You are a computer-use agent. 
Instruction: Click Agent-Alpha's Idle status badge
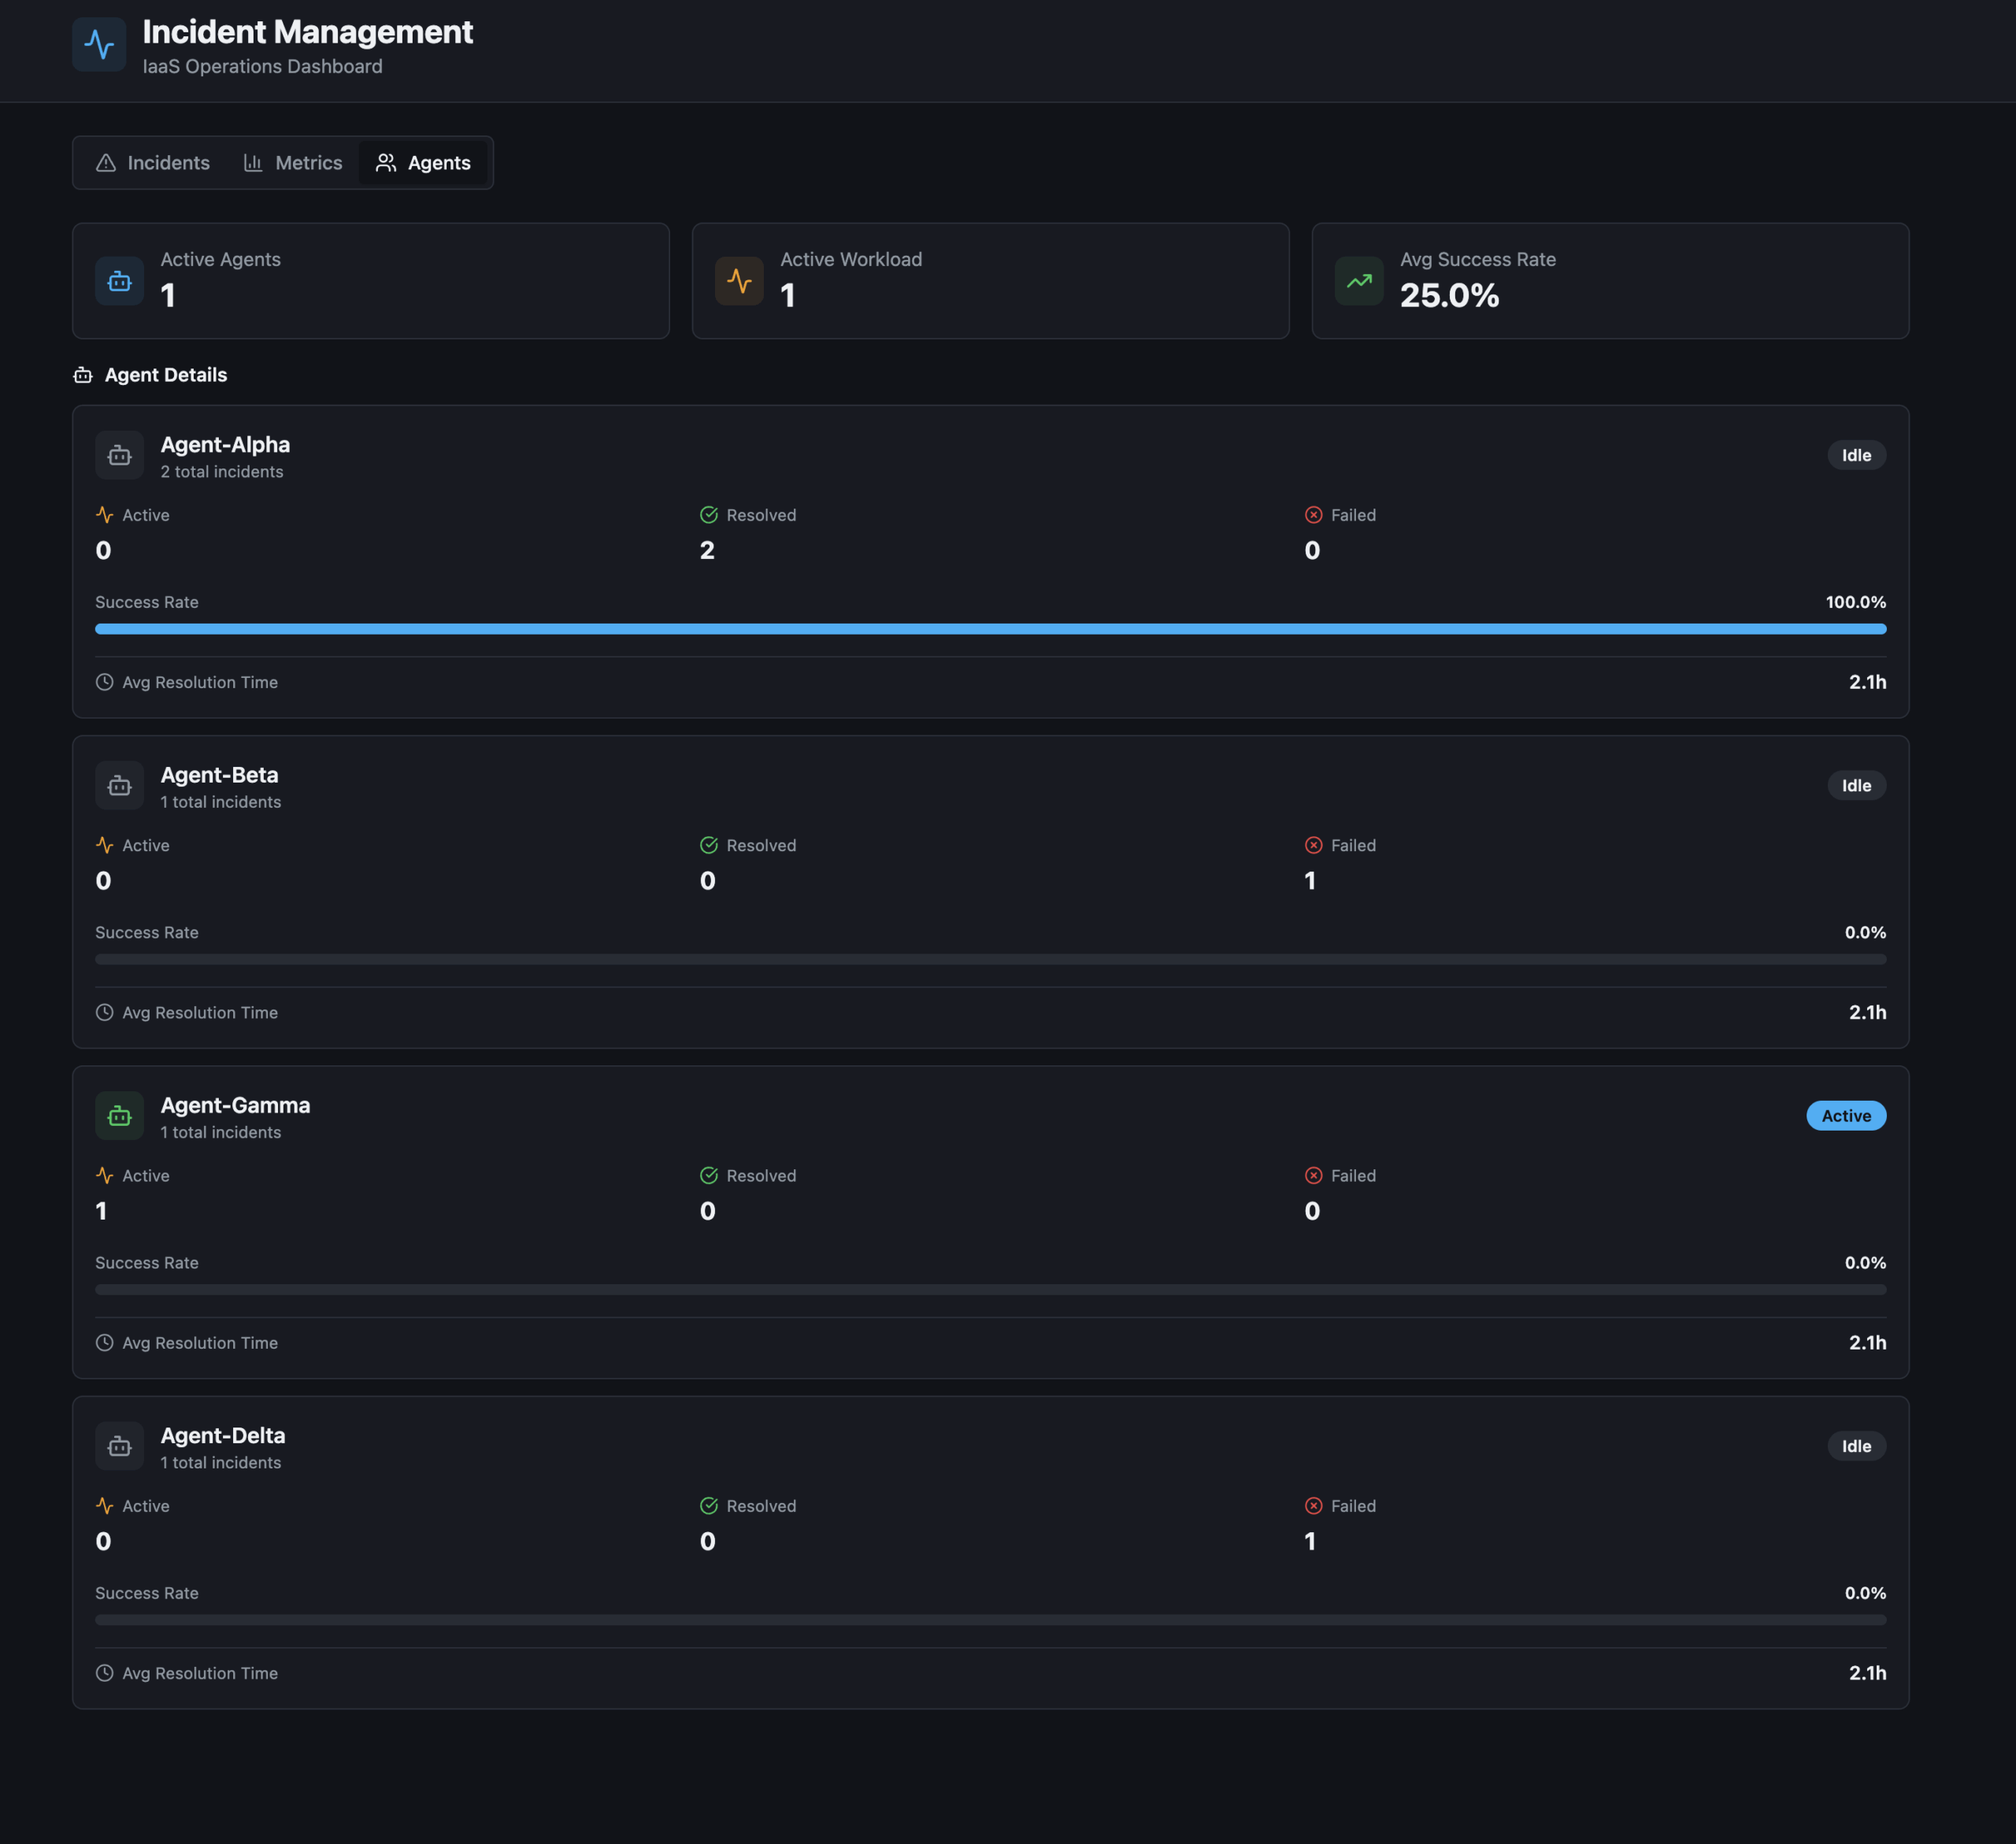[1856, 456]
